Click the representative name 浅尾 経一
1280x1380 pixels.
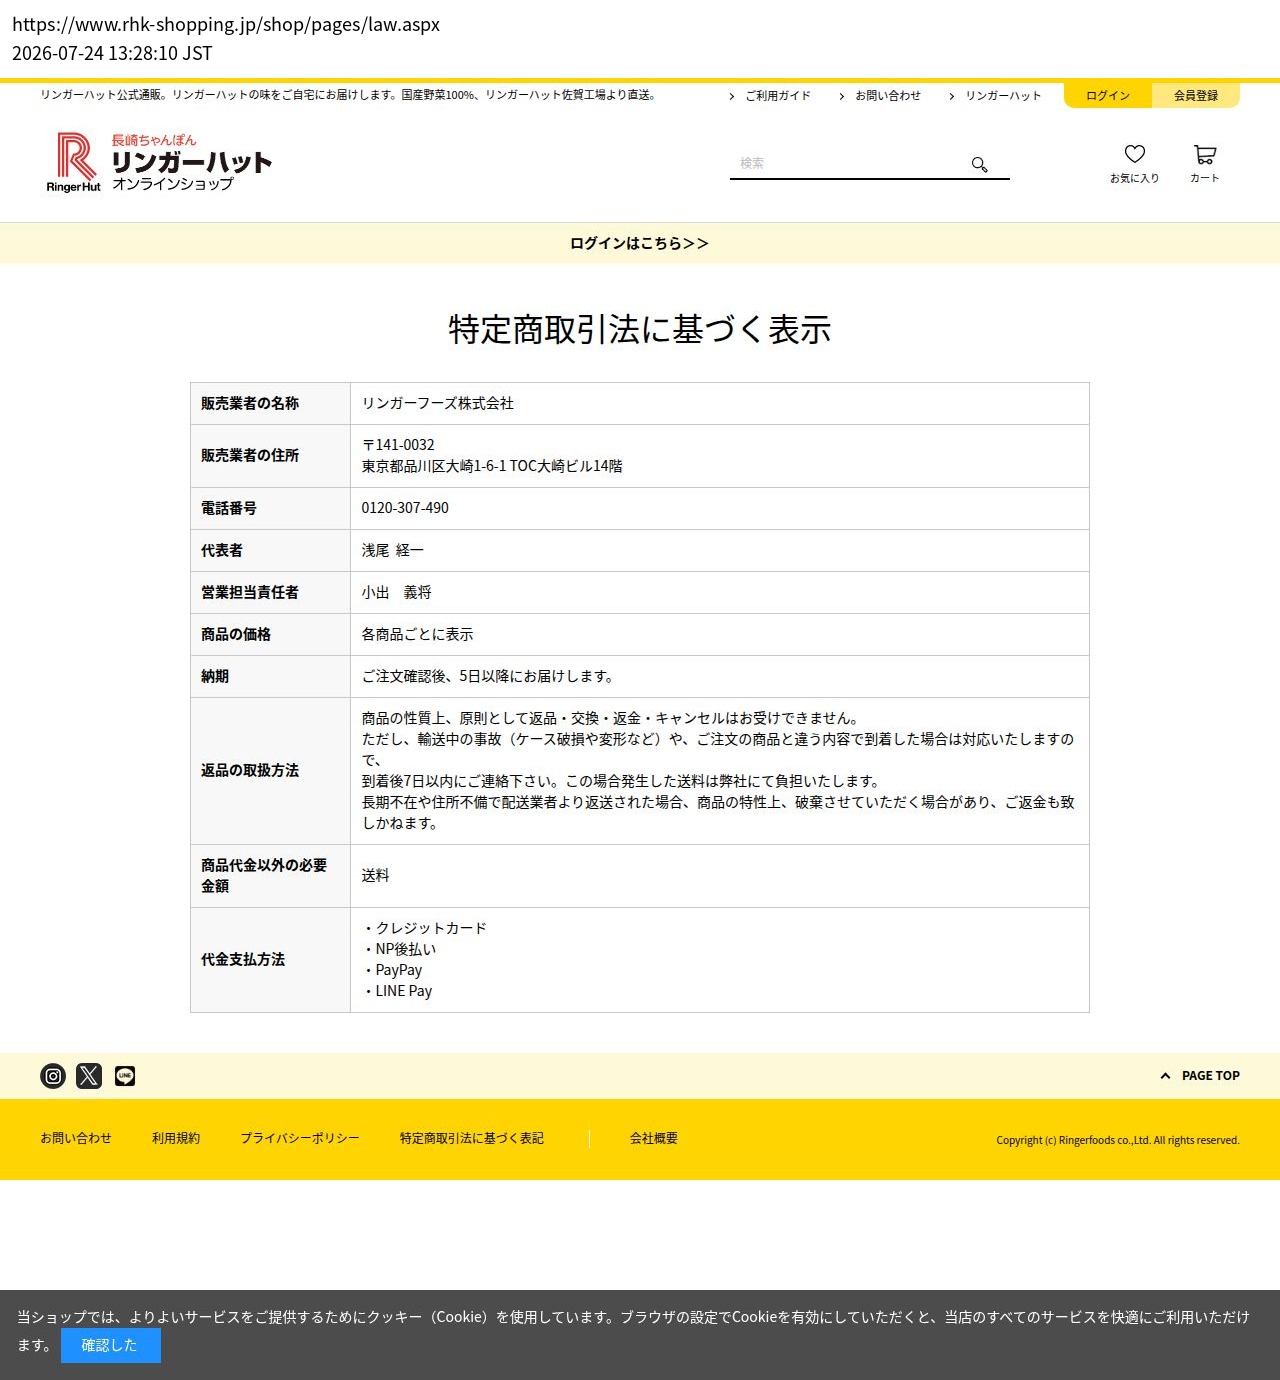click(393, 550)
